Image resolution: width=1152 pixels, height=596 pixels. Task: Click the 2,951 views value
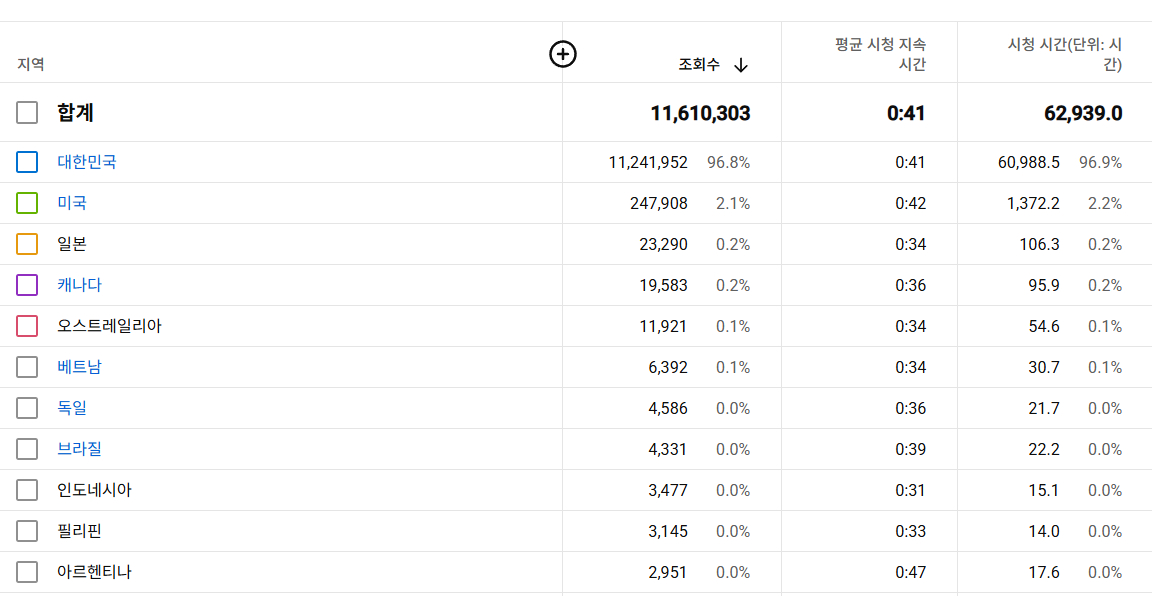click(x=668, y=572)
